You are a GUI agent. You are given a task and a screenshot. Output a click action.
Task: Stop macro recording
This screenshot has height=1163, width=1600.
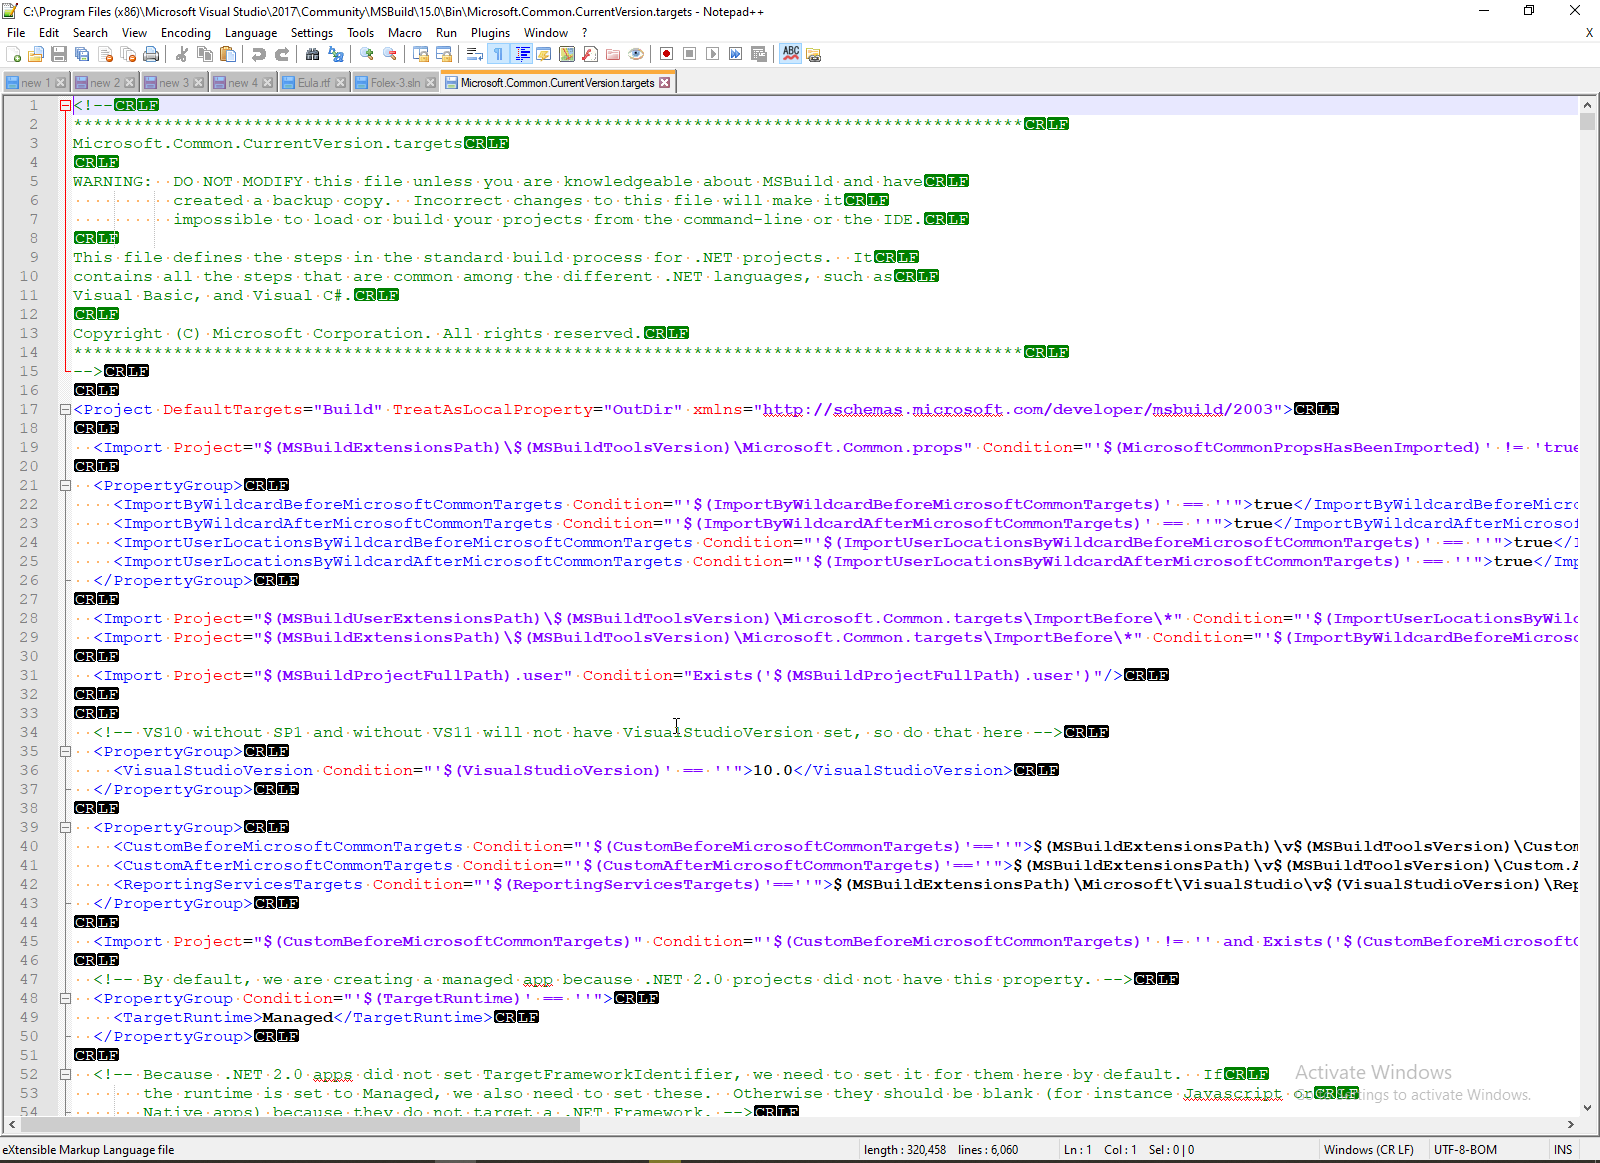click(690, 54)
